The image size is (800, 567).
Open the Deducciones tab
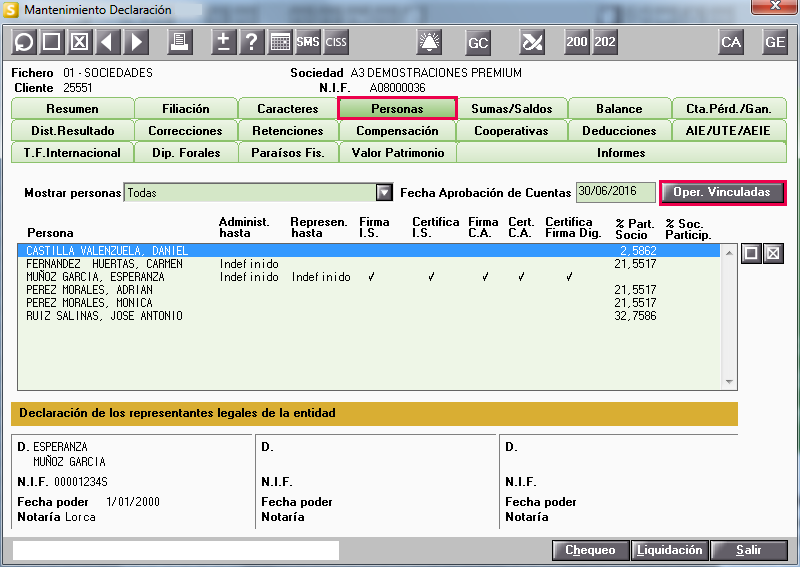[x=618, y=131]
